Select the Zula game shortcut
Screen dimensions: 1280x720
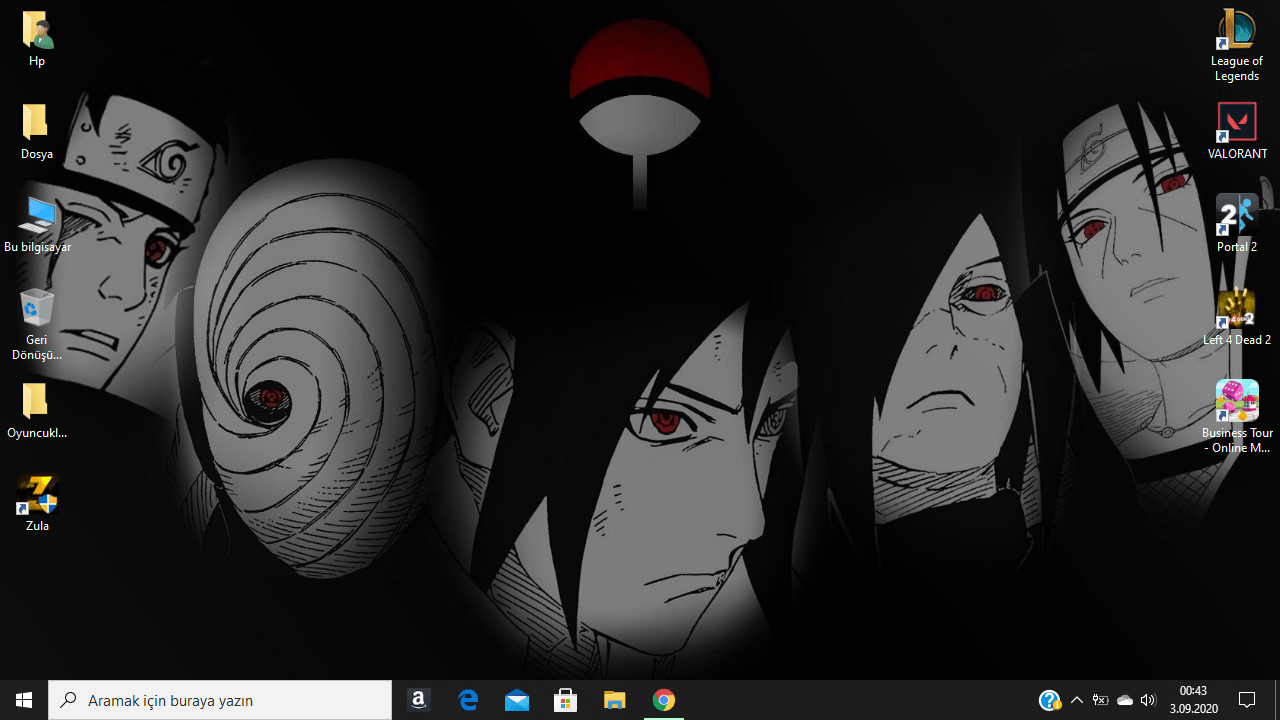(37, 503)
